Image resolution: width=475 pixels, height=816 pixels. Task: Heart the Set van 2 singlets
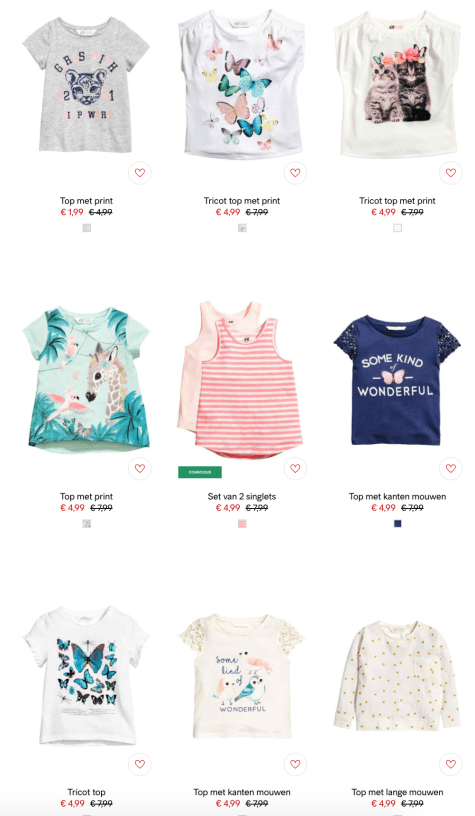(295, 468)
